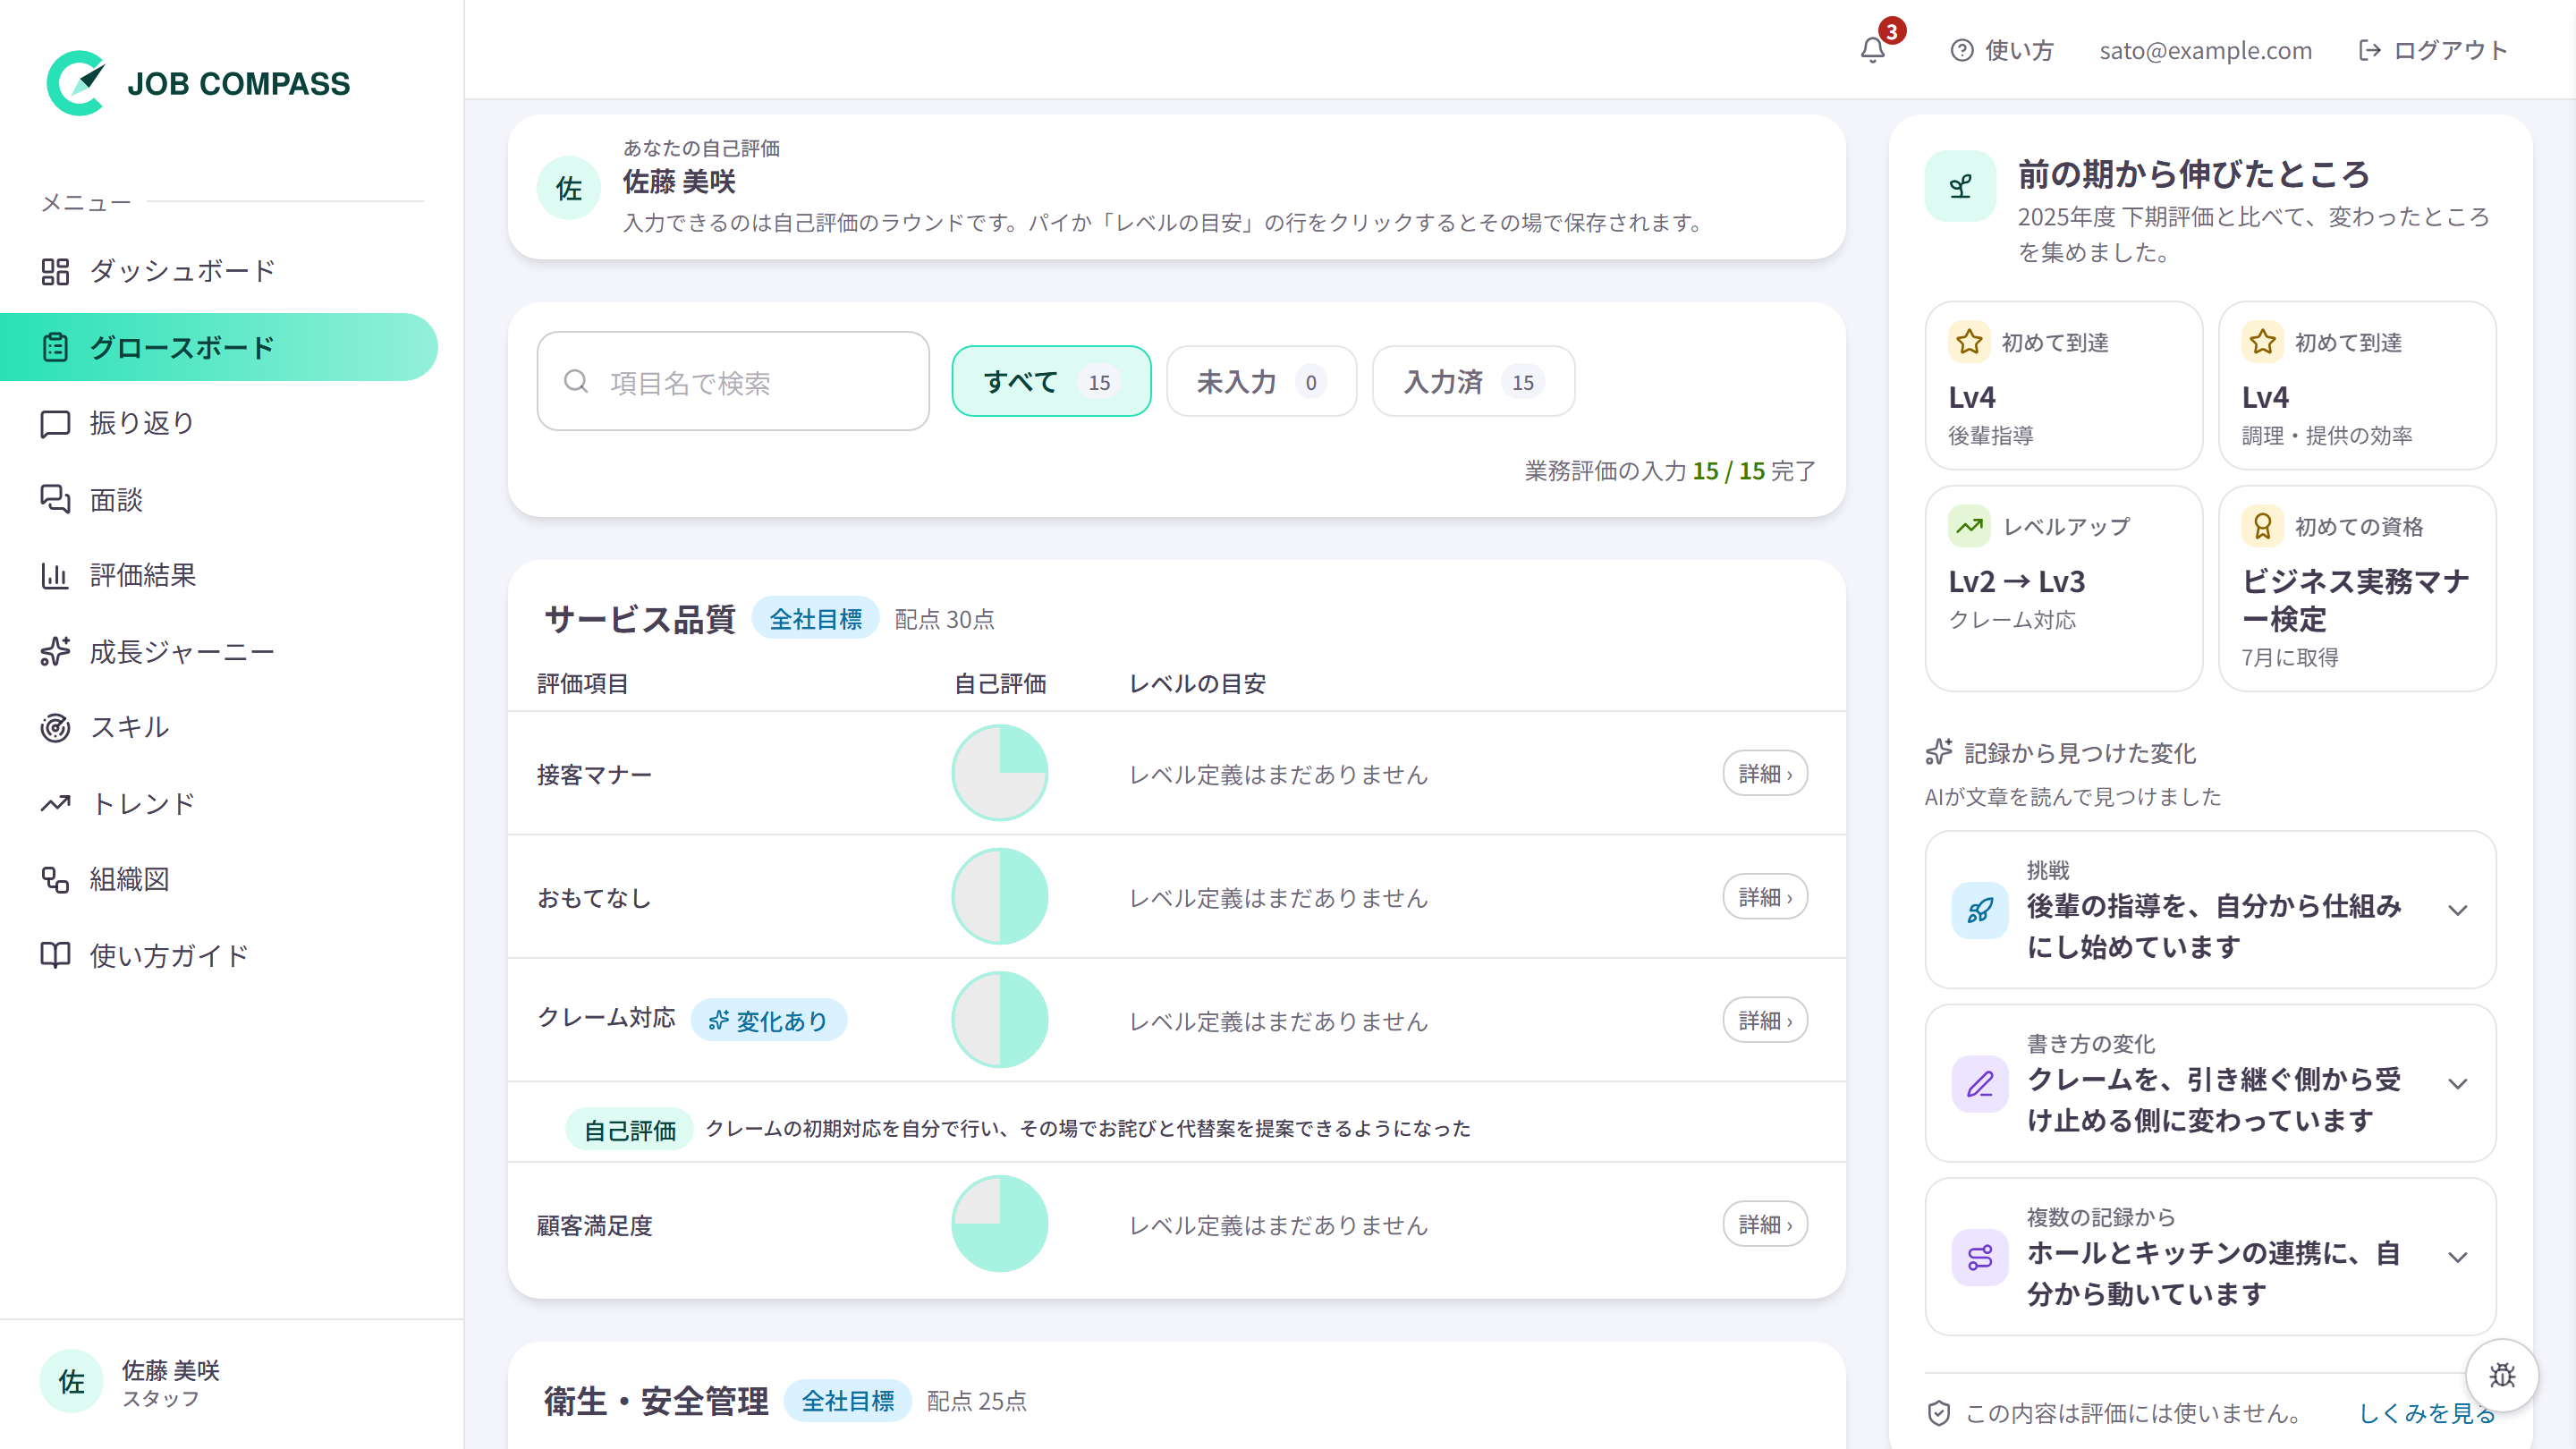Open 詳細 for 接客マナー
This screenshot has height=1449, width=2576.
tap(1765, 773)
